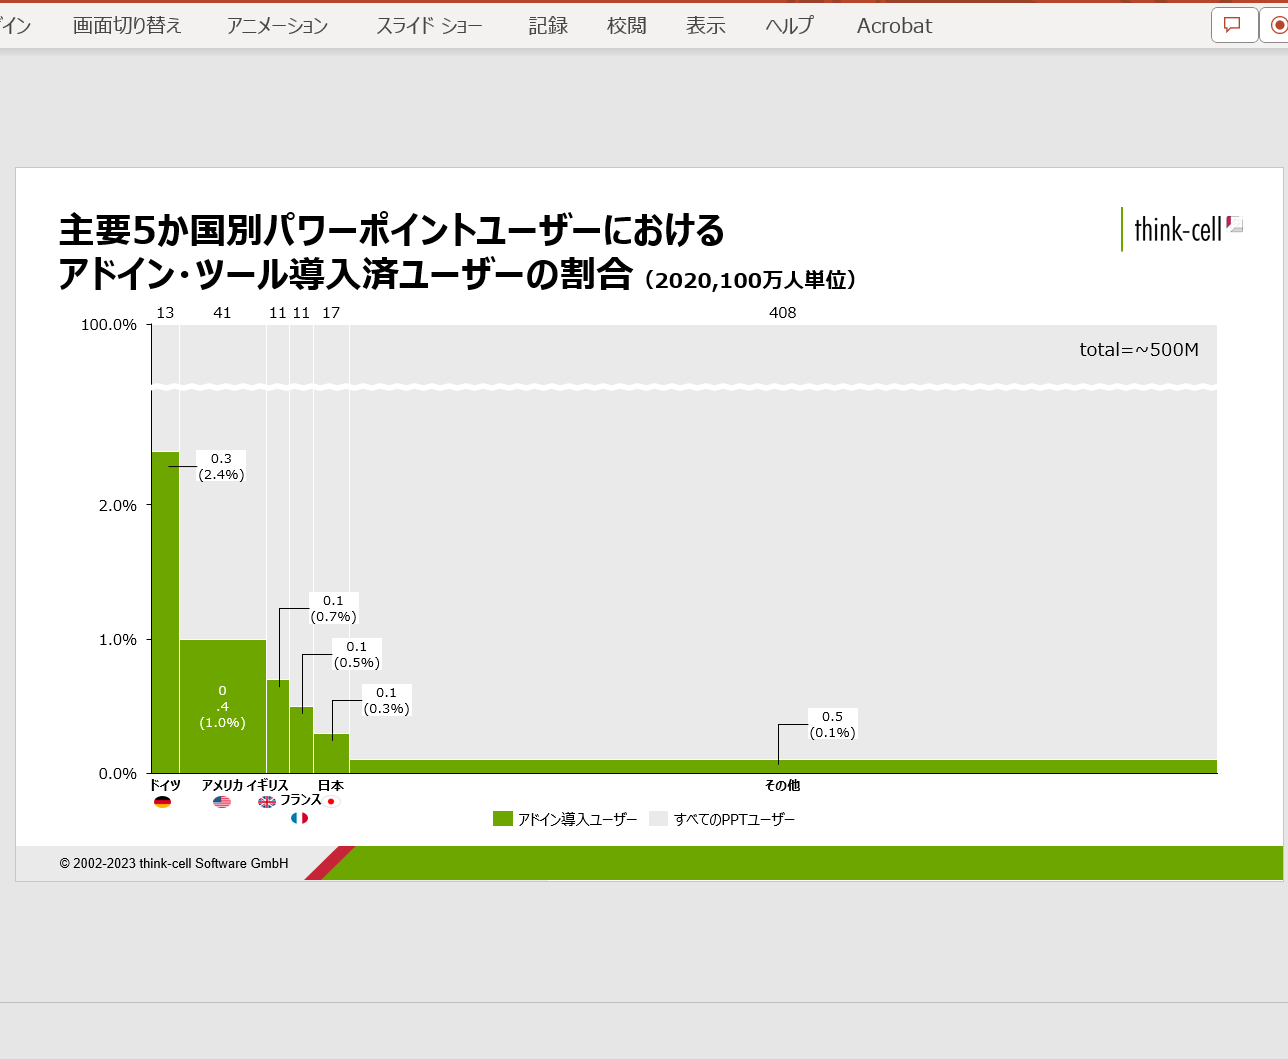This screenshot has height=1059, width=1288.
Task: Select the Japanese flag icon
Action: tap(333, 802)
